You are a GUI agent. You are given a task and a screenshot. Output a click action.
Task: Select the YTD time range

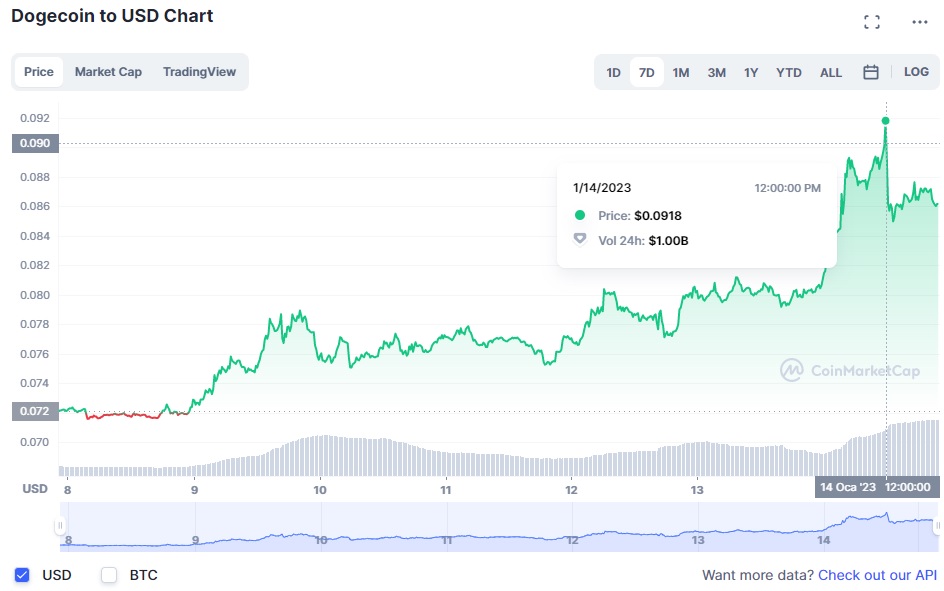[789, 73]
